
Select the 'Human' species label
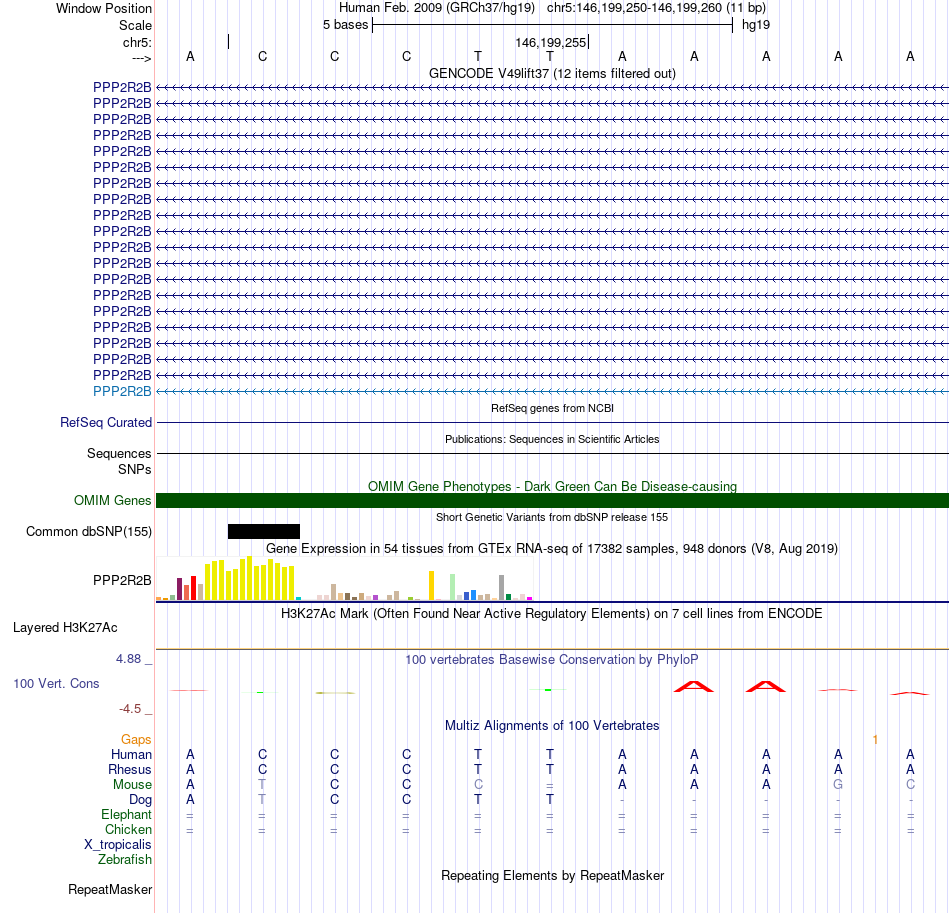[x=131, y=754]
